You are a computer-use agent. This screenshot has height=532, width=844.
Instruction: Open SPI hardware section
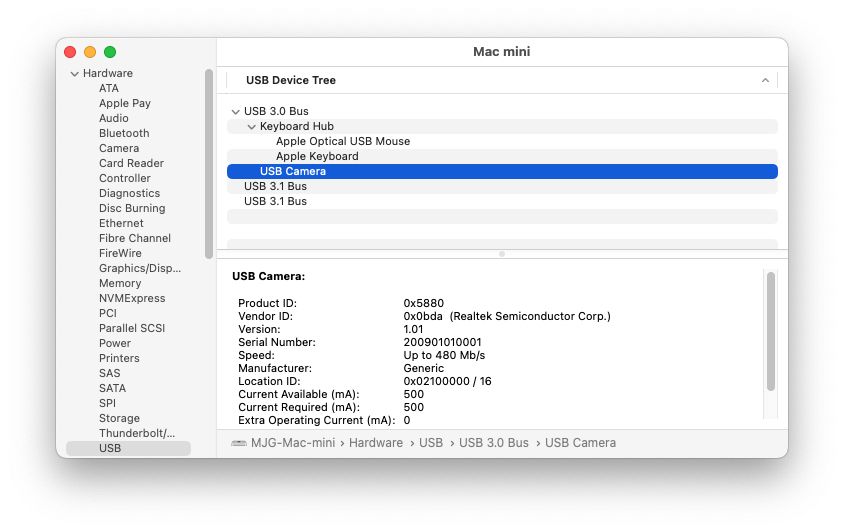point(107,404)
